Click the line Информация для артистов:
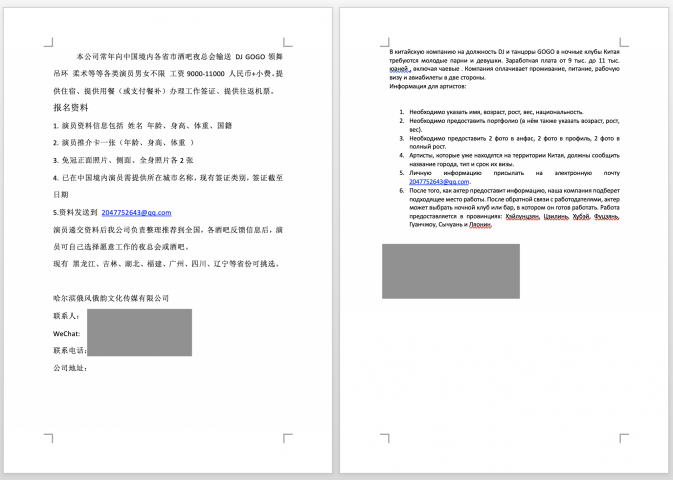Screen dimensions: 673x480 428,86
